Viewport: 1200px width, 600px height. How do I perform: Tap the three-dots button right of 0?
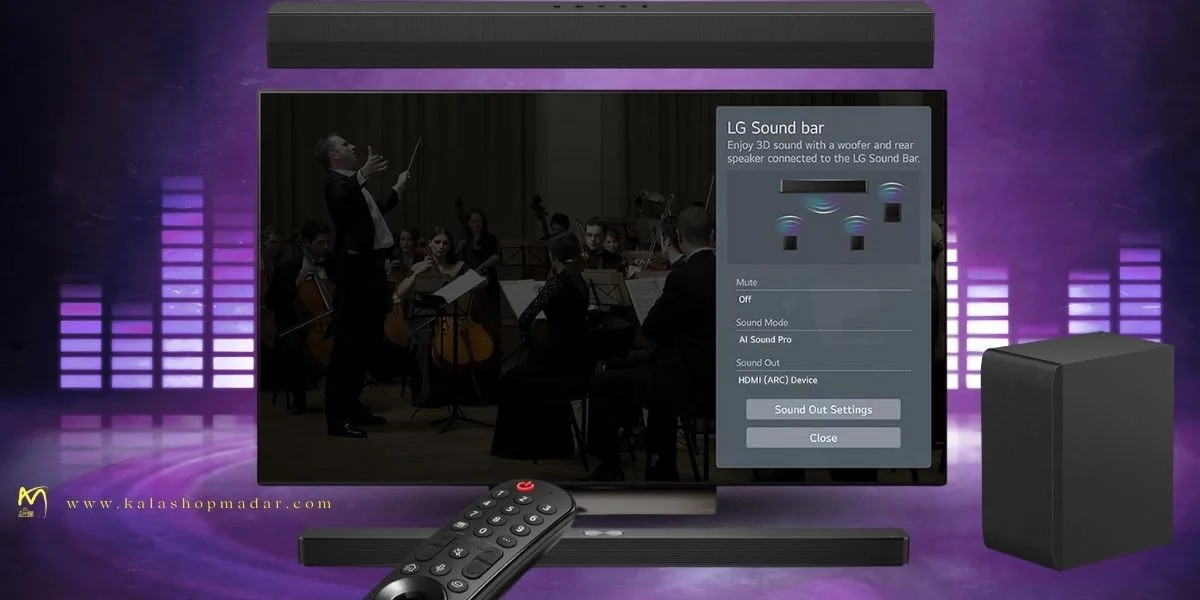point(507,541)
